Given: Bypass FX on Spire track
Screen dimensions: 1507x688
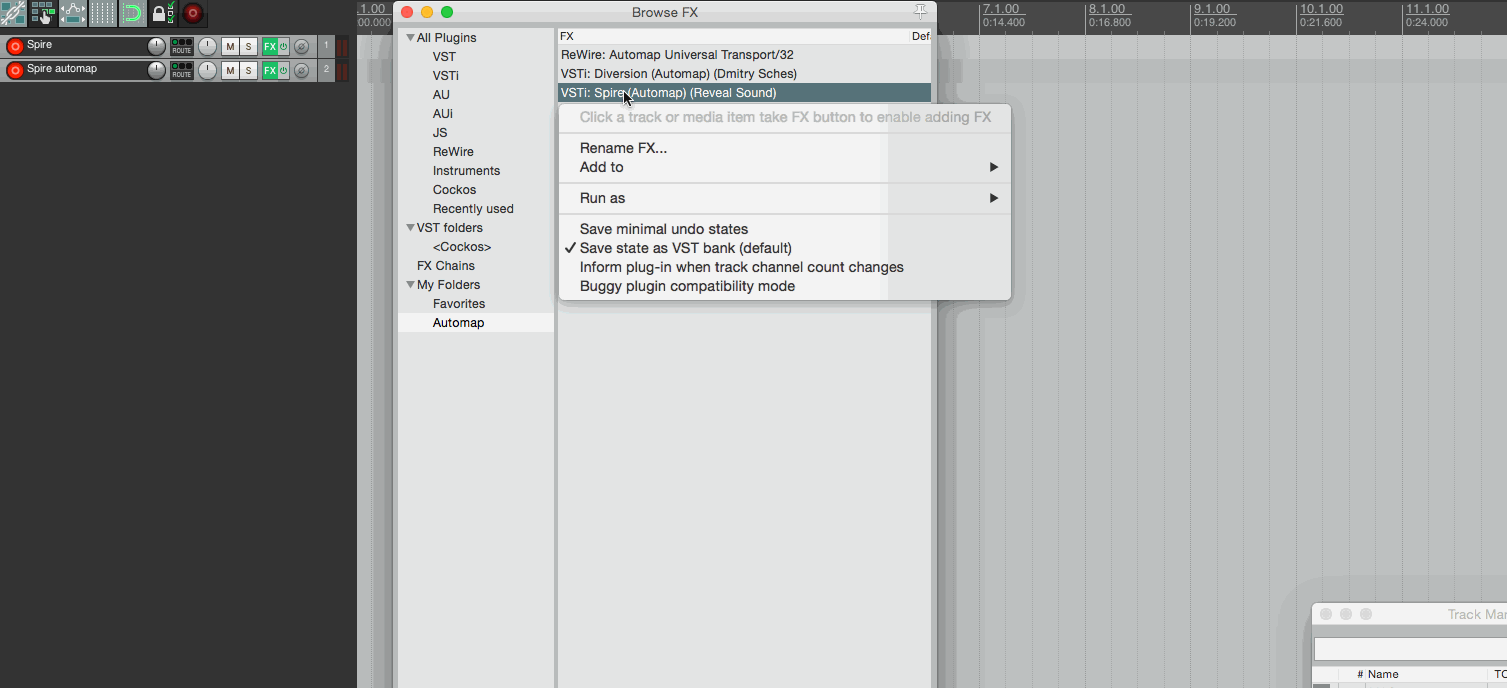Looking at the screenshot, I should click(284, 46).
